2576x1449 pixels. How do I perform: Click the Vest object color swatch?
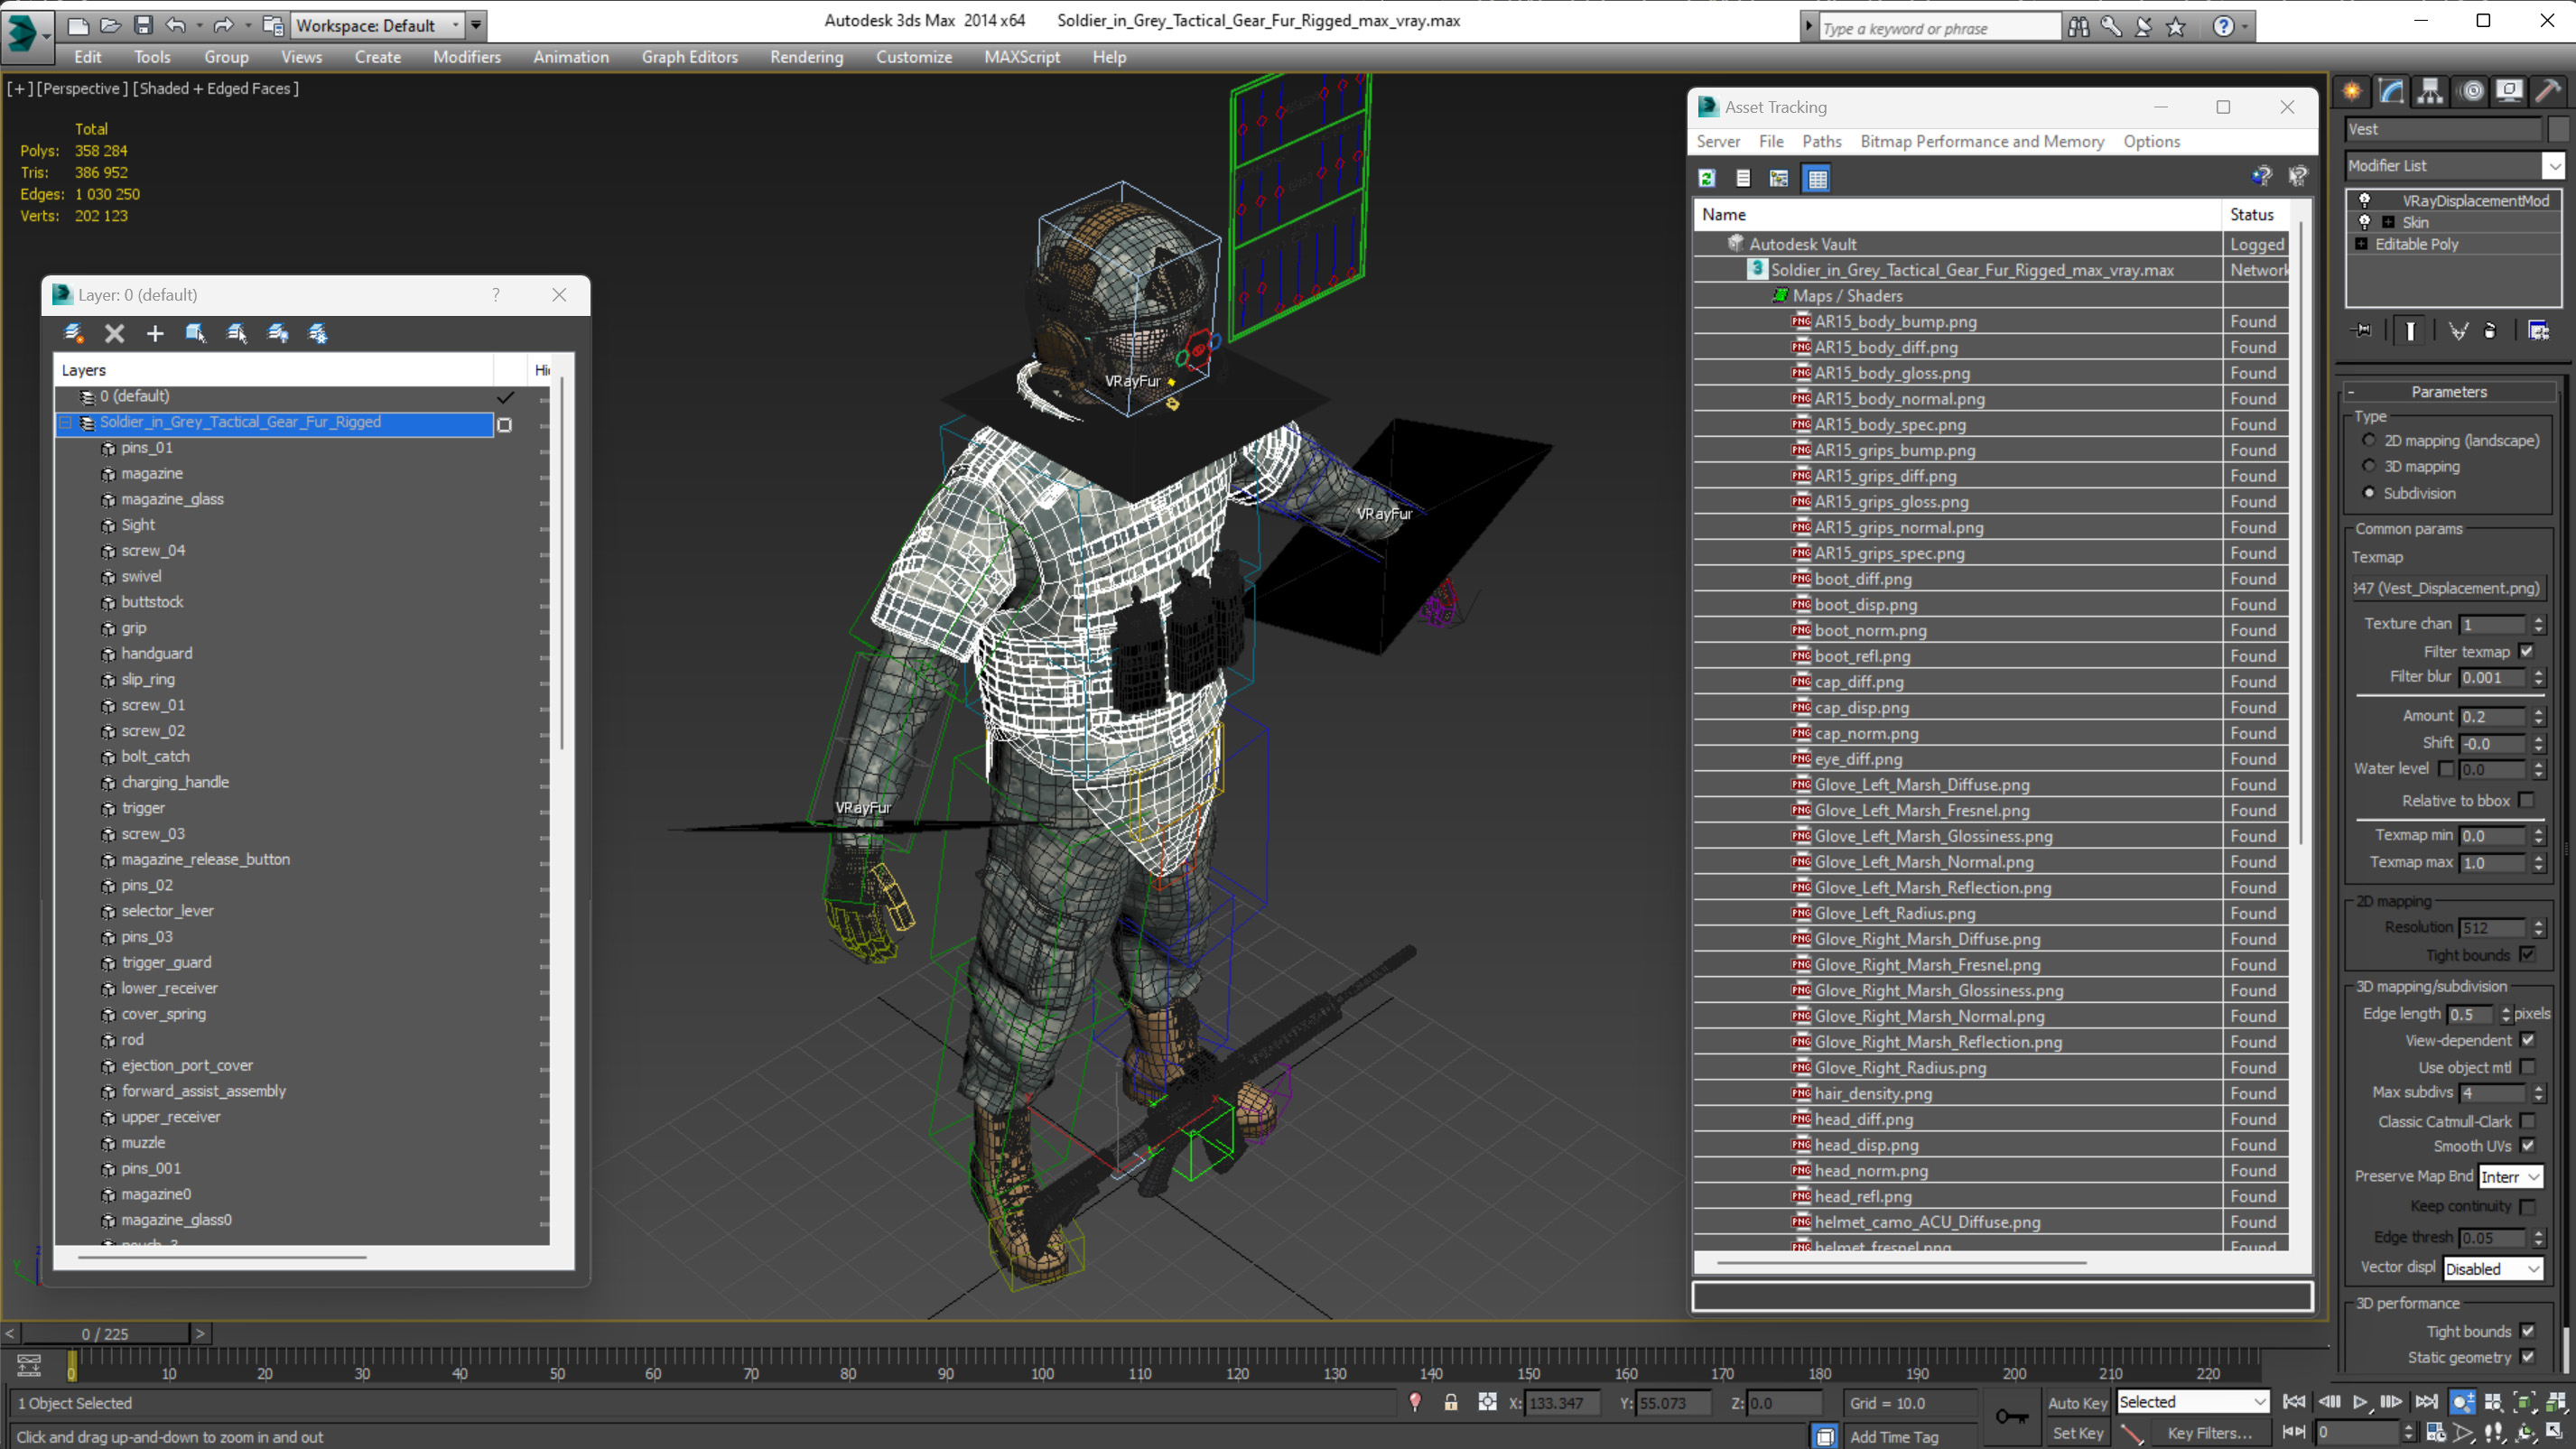pyautogui.click(x=2559, y=129)
